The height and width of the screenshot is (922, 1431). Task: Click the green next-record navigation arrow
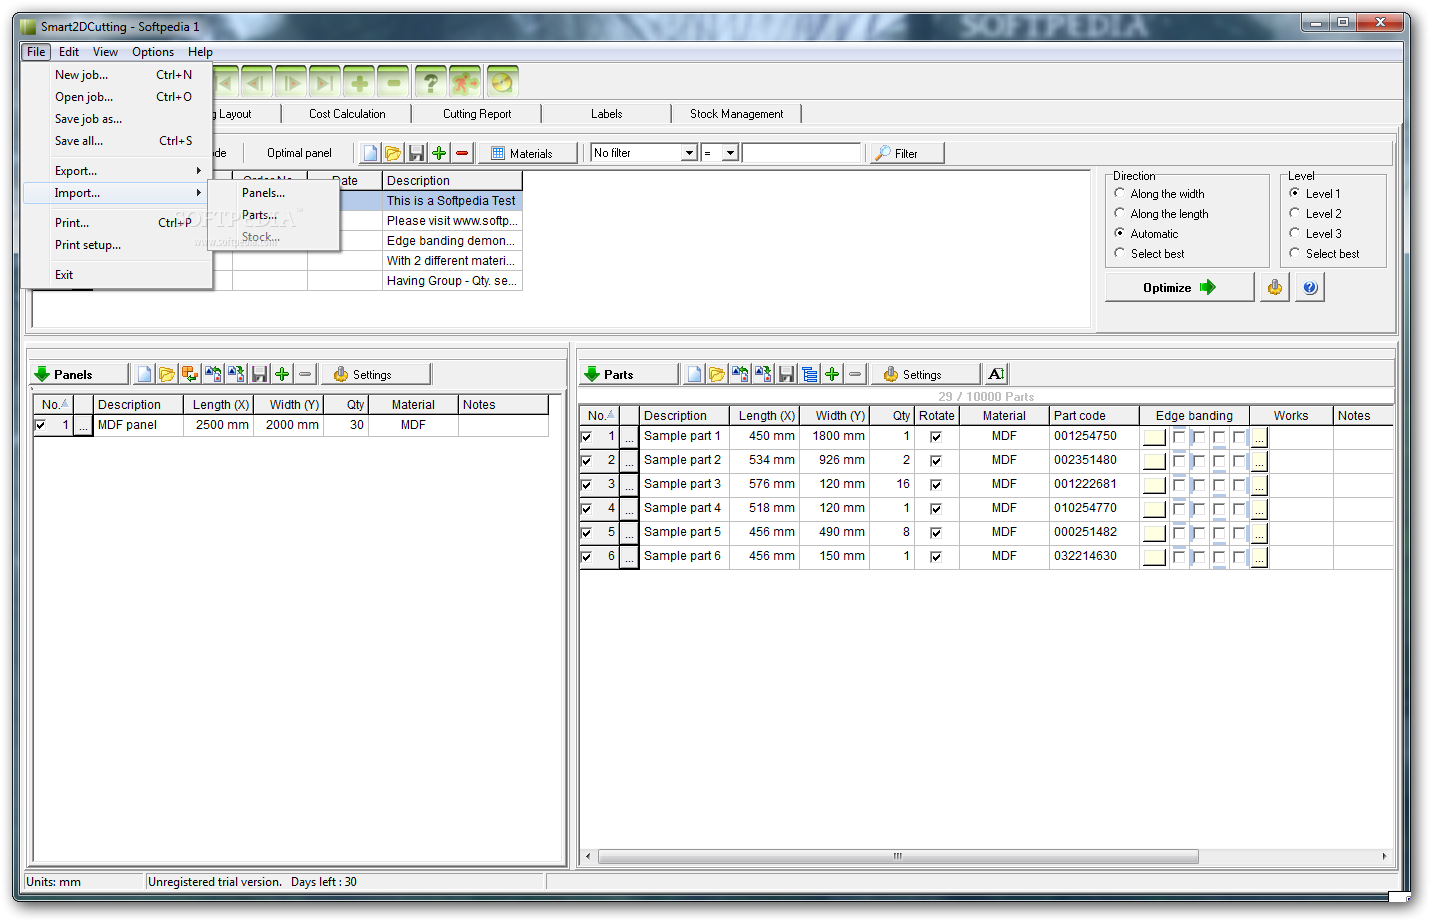coord(291,82)
